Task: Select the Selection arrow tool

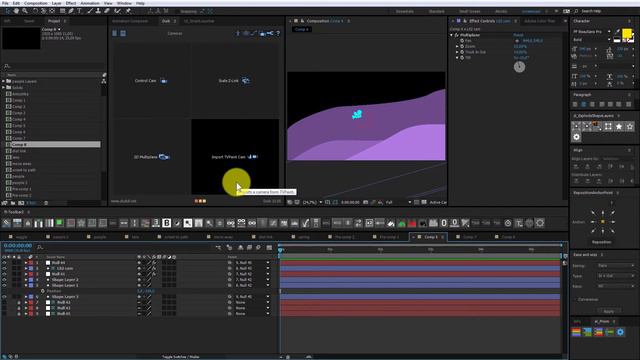Action: pos(8,11)
